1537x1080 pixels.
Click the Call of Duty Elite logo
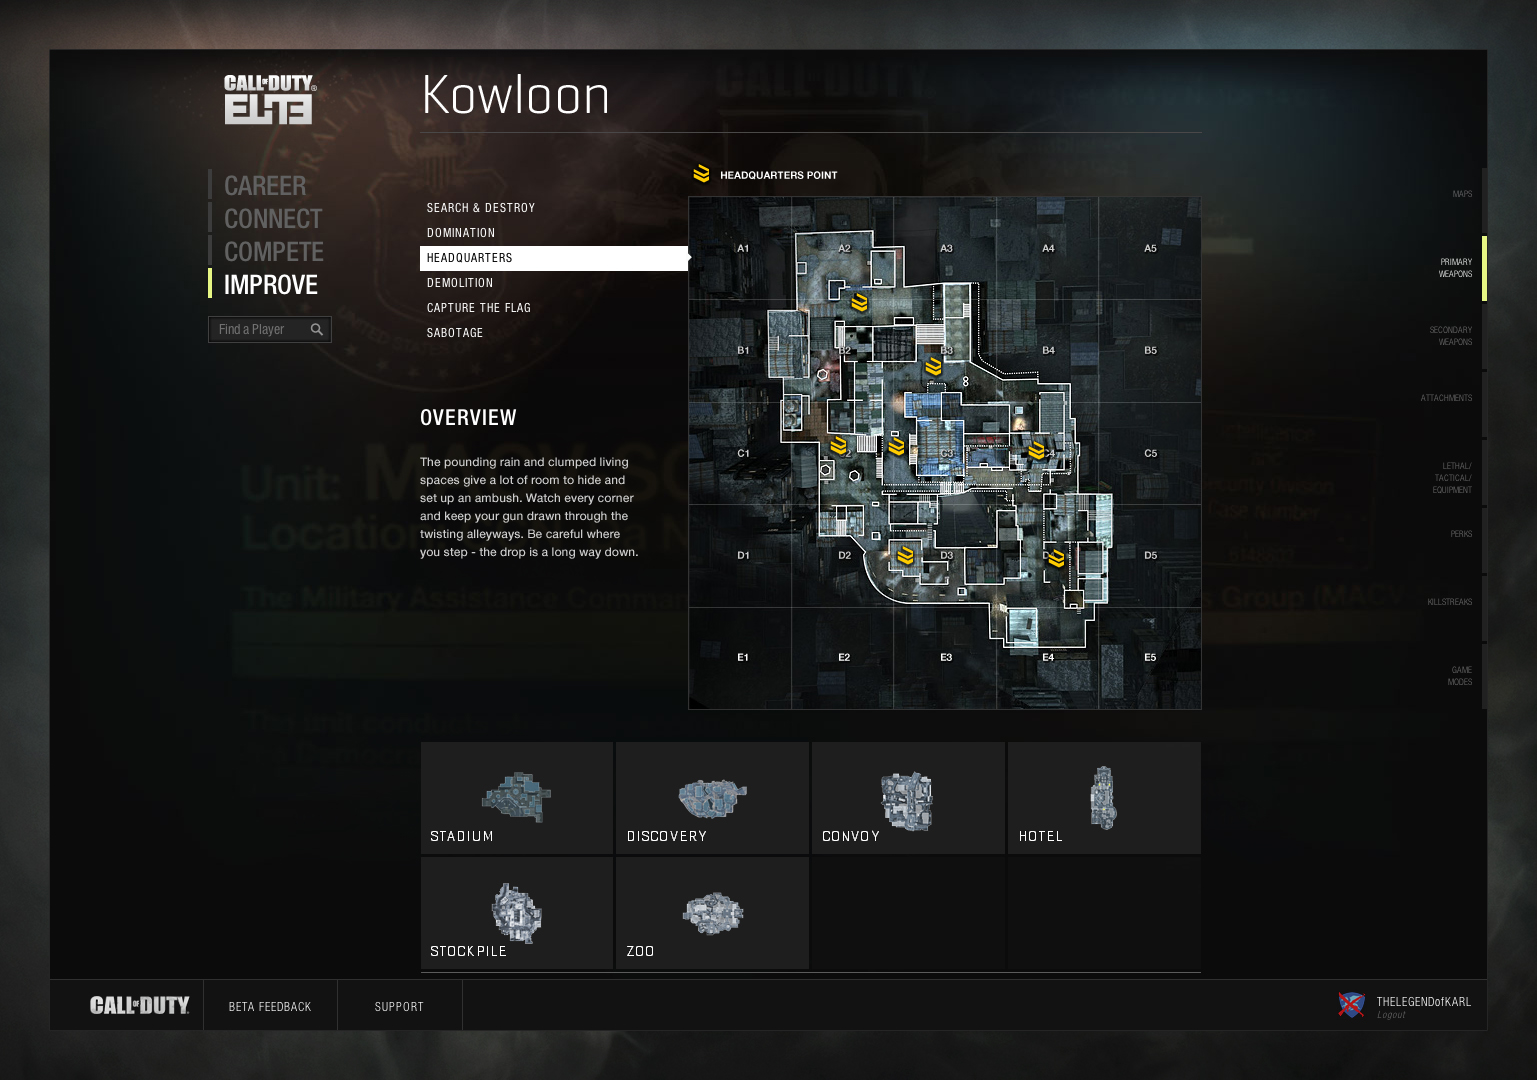coord(270,99)
